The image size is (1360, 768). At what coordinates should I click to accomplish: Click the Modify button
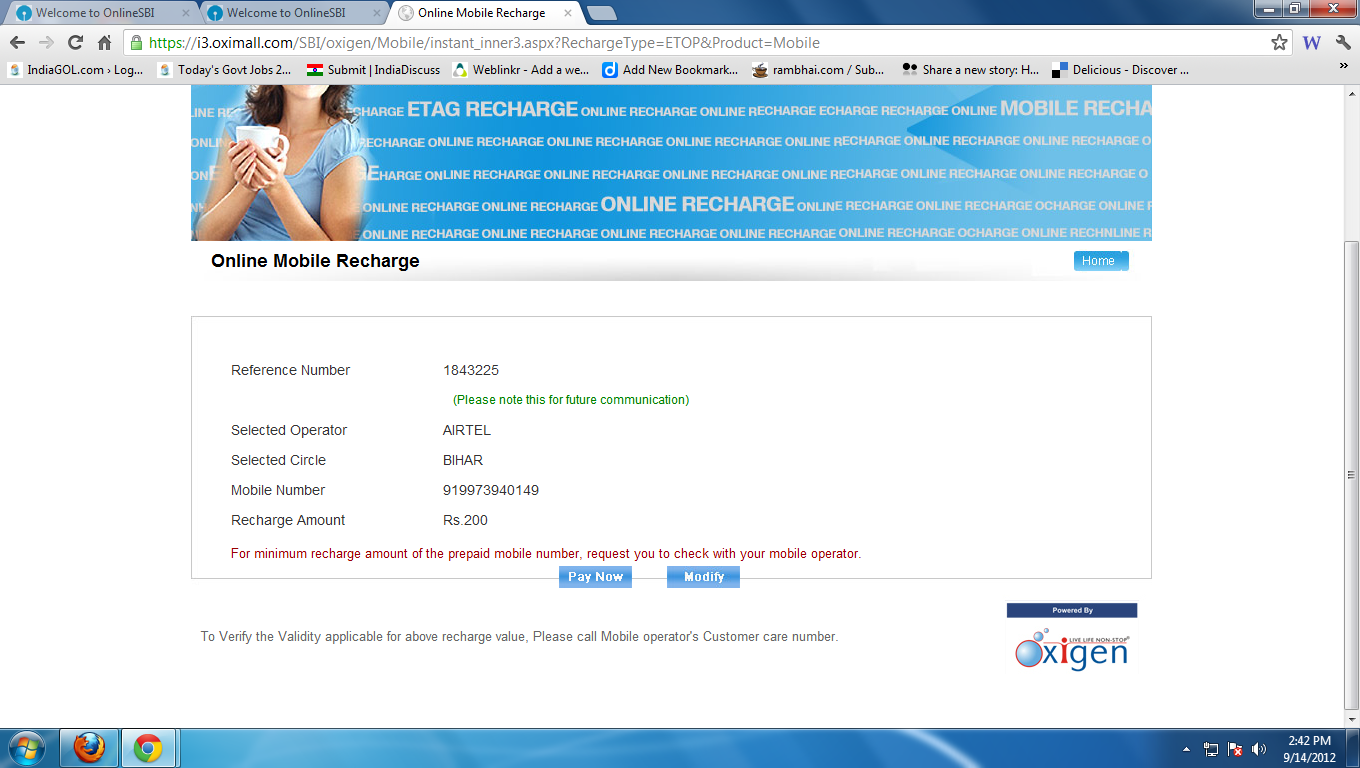[x=703, y=577]
